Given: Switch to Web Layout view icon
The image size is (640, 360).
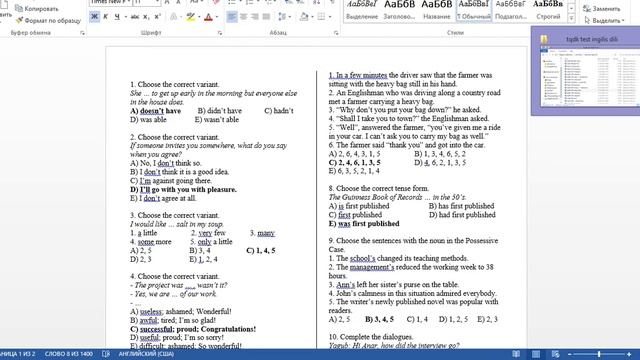Looking at the screenshot, I should [x=556, y=354].
